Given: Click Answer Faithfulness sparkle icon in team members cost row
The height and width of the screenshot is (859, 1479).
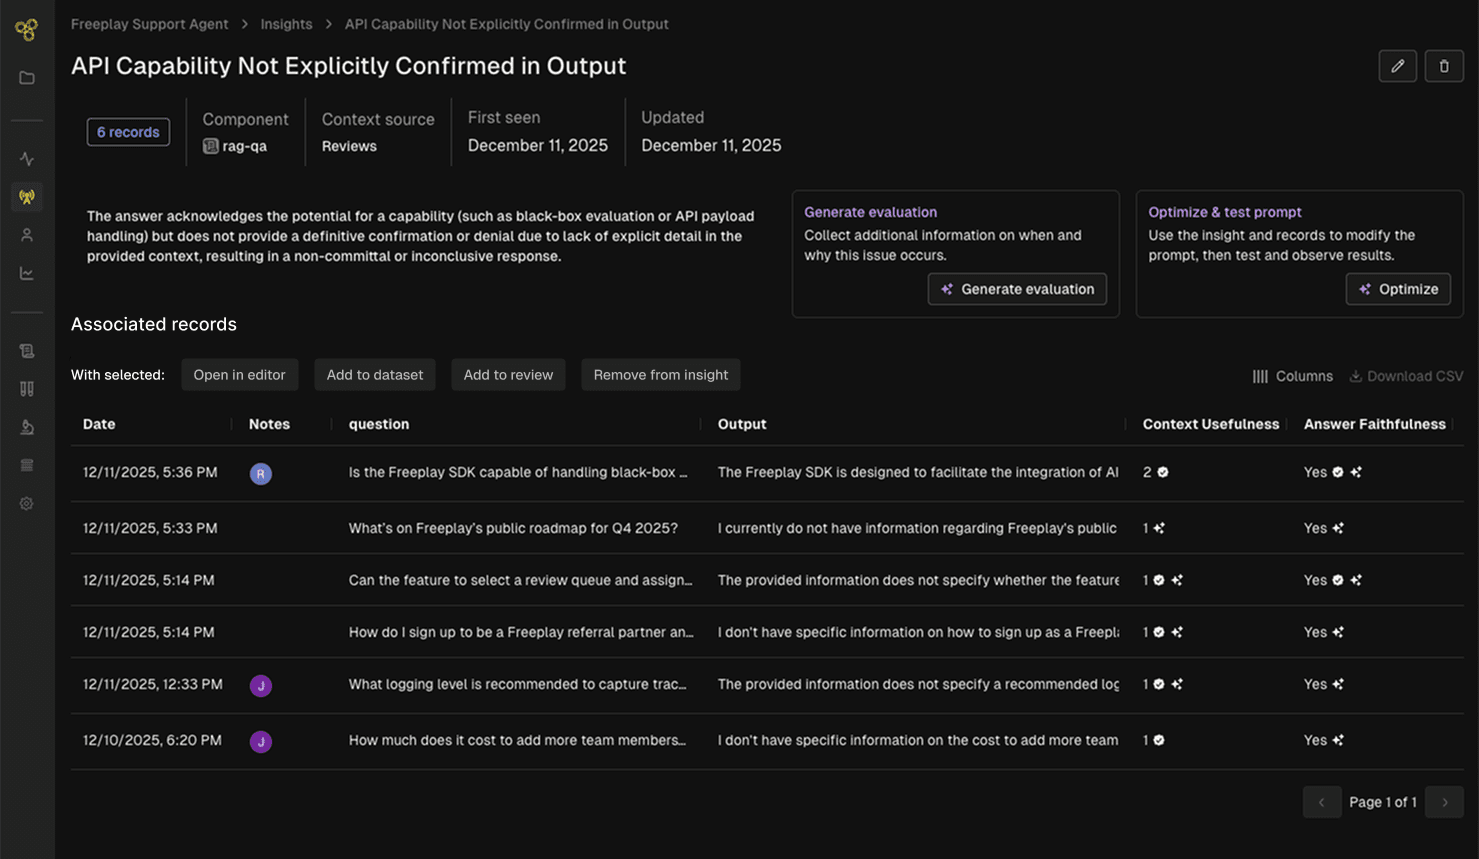Looking at the screenshot, I should tap(1338, 740).
